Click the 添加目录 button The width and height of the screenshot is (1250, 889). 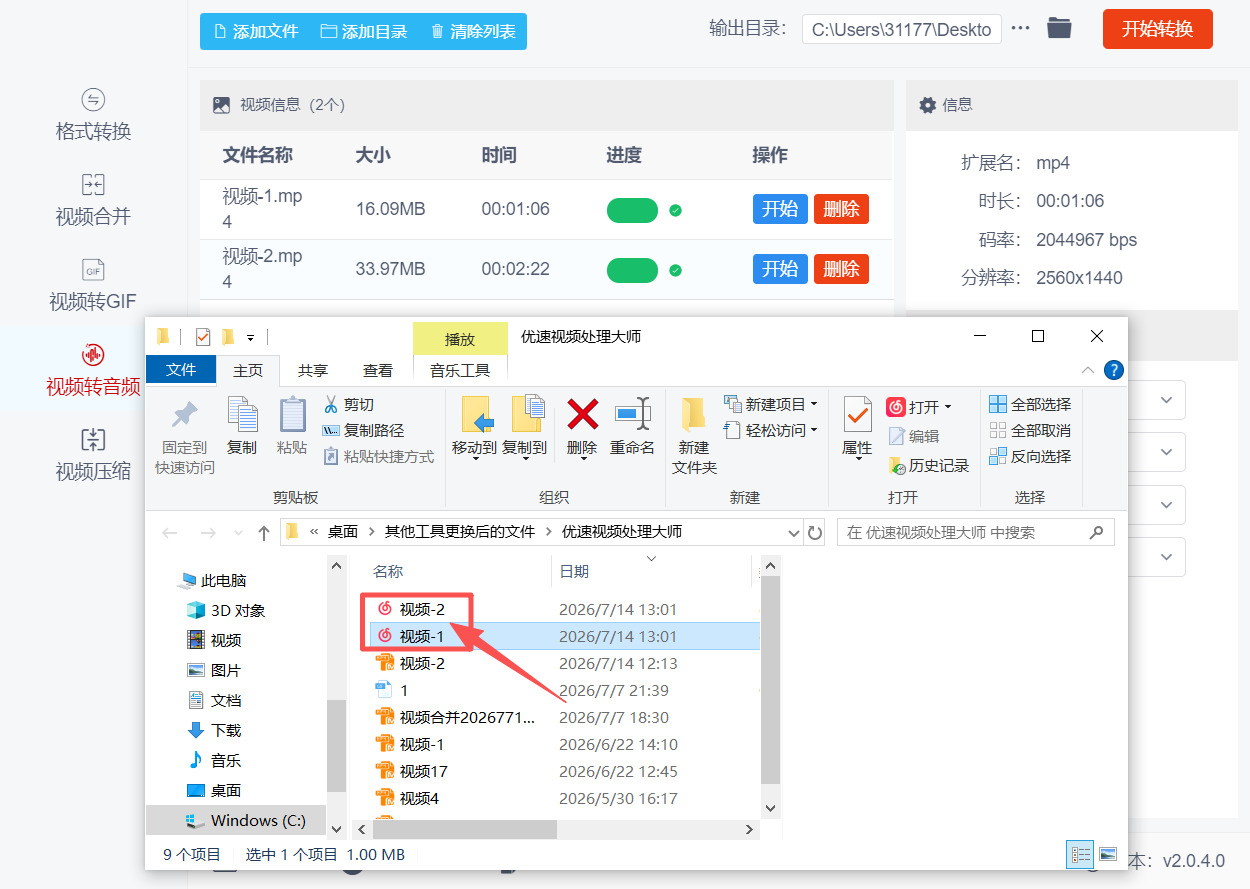(364, 31)
